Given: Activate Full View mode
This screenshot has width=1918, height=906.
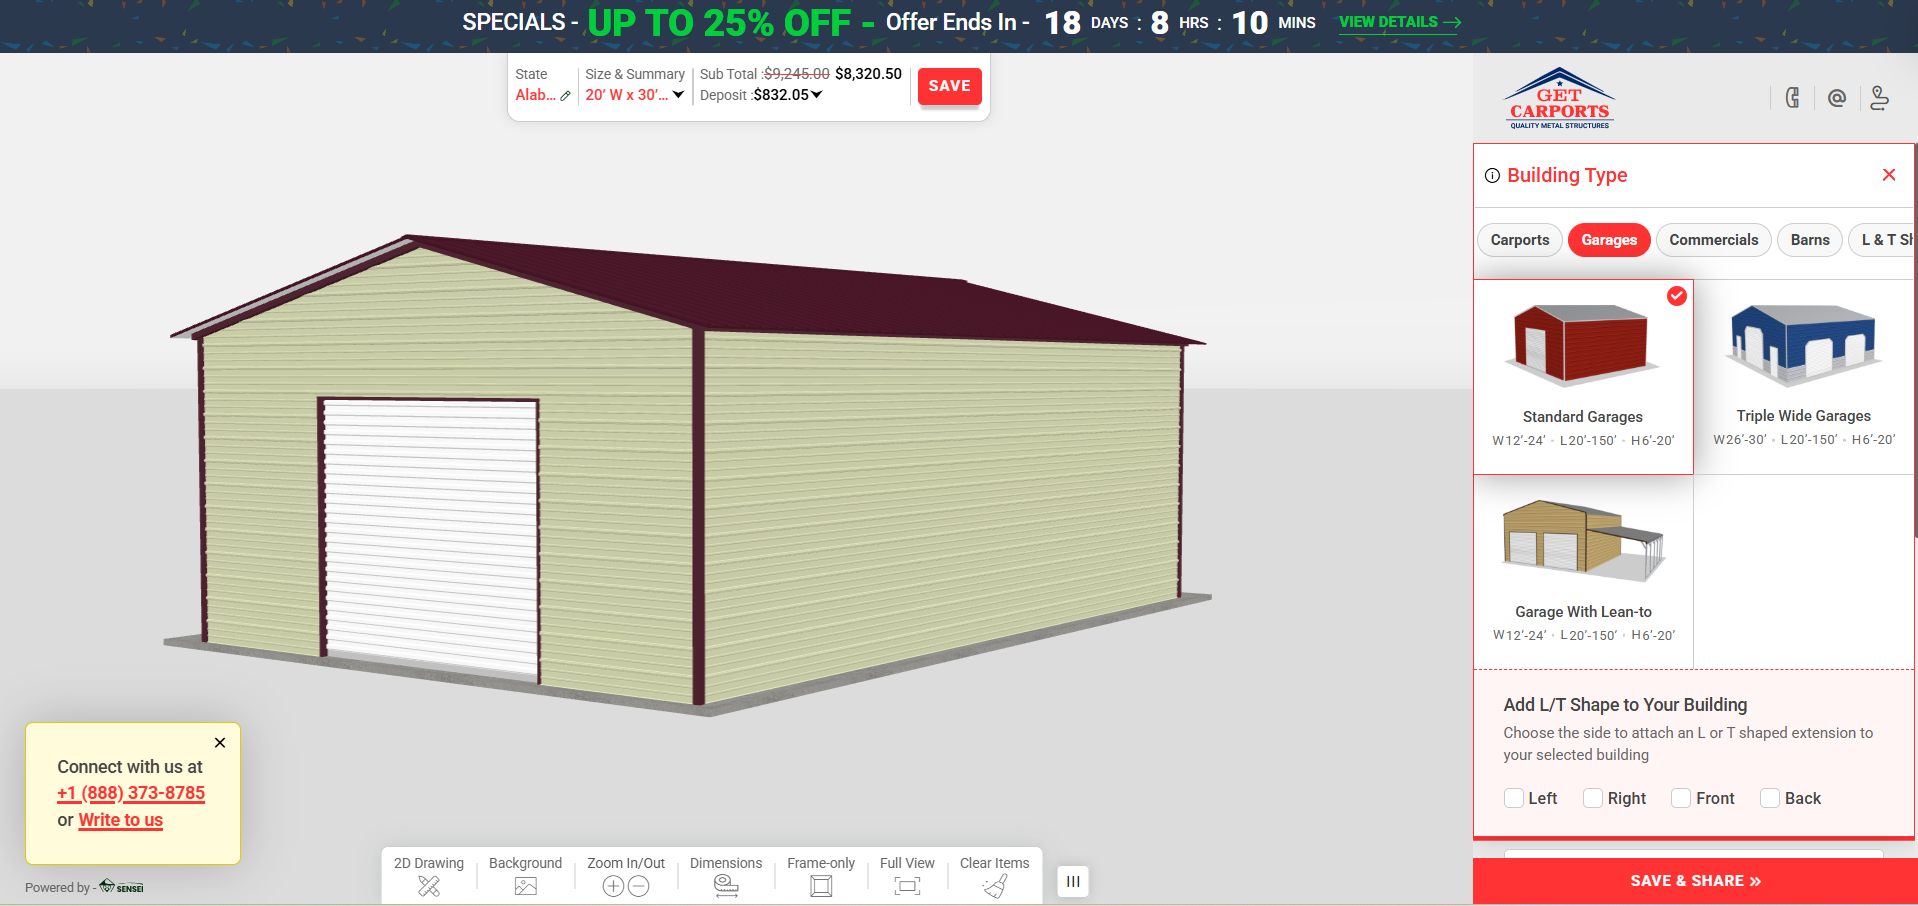Looking at the screenshot, I should point(906,885).
